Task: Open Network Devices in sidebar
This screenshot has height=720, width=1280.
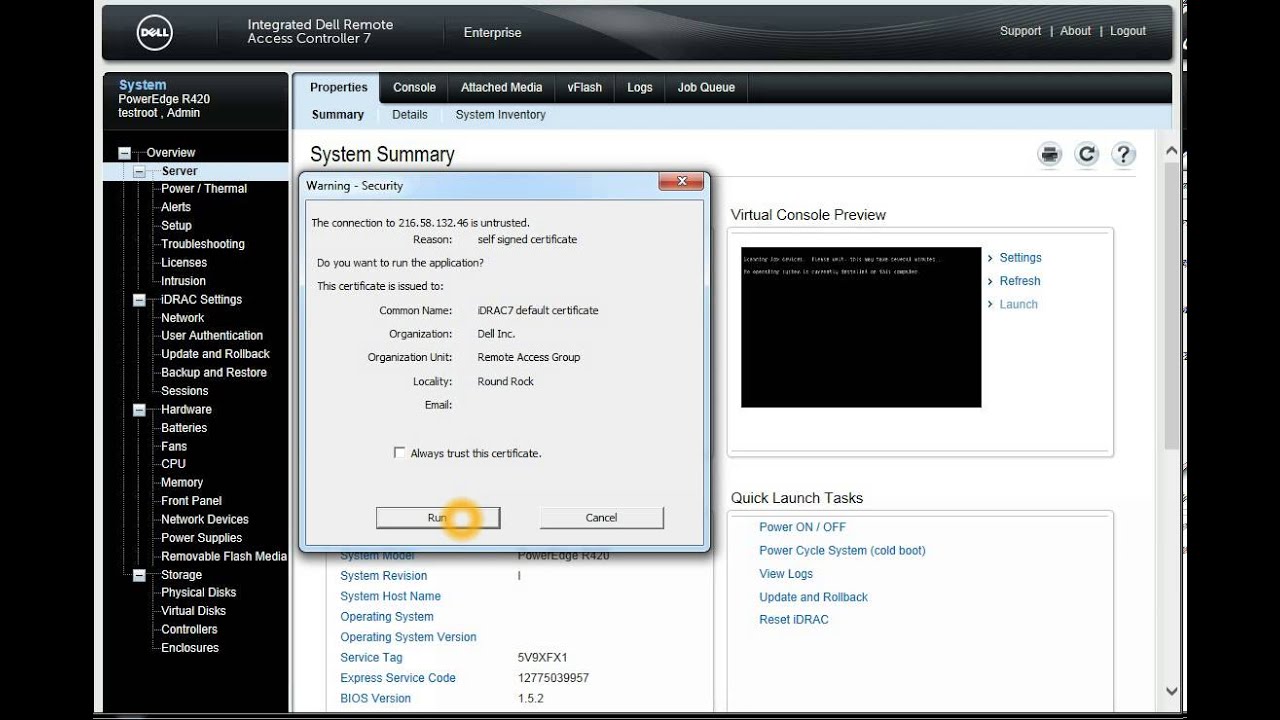Action: [205, 520]
